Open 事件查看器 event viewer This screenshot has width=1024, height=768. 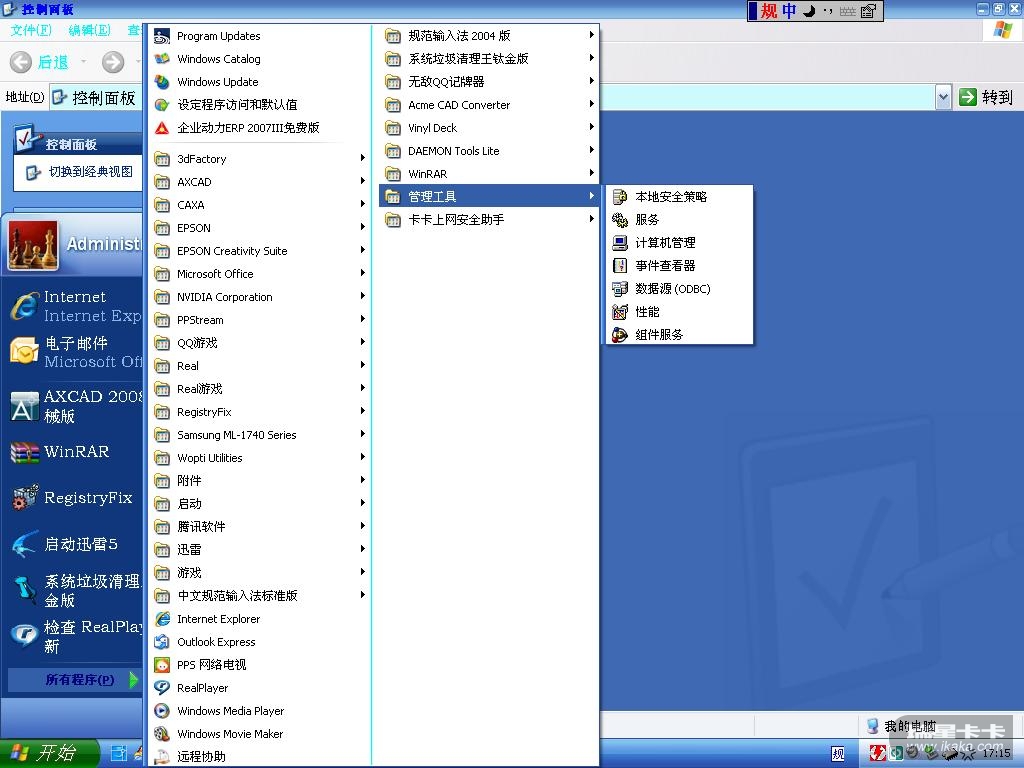coord(679,266)
